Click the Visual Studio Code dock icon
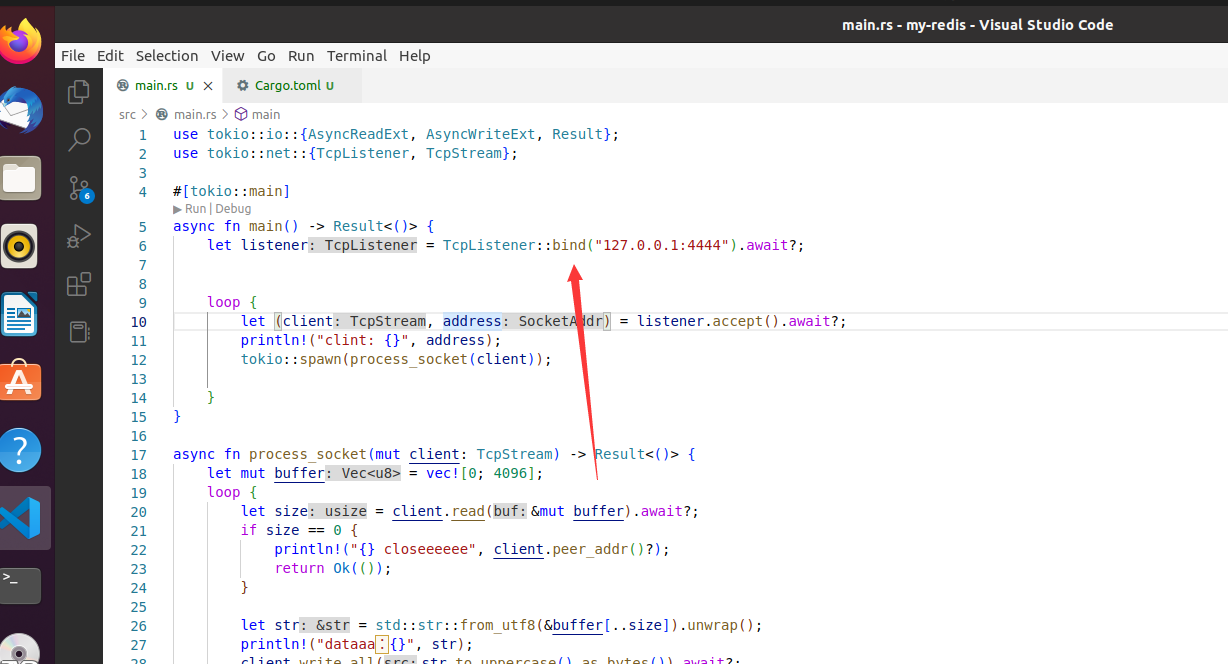The height and width of the screenshot is (664, 1228). coord(21,518)
